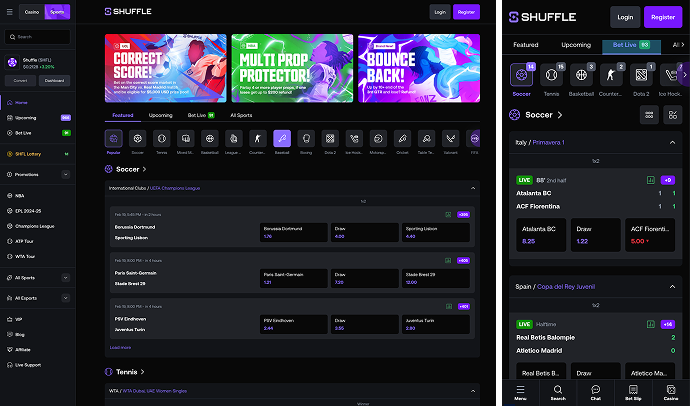Select the Valorant sport icon
690x406 pixels.
click(450, 139)
